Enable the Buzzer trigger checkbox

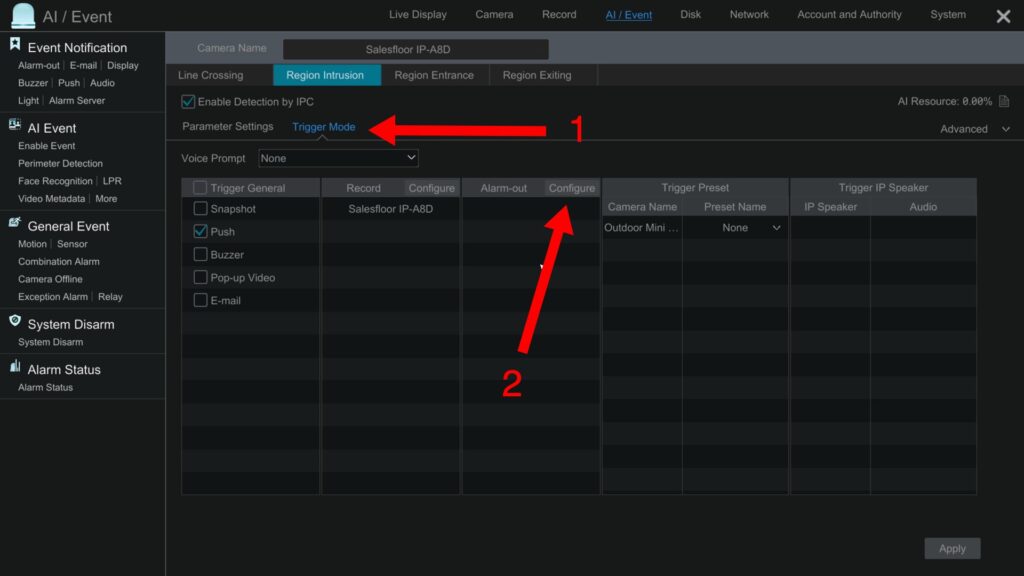pyautogui.click(x=200, y=254)
